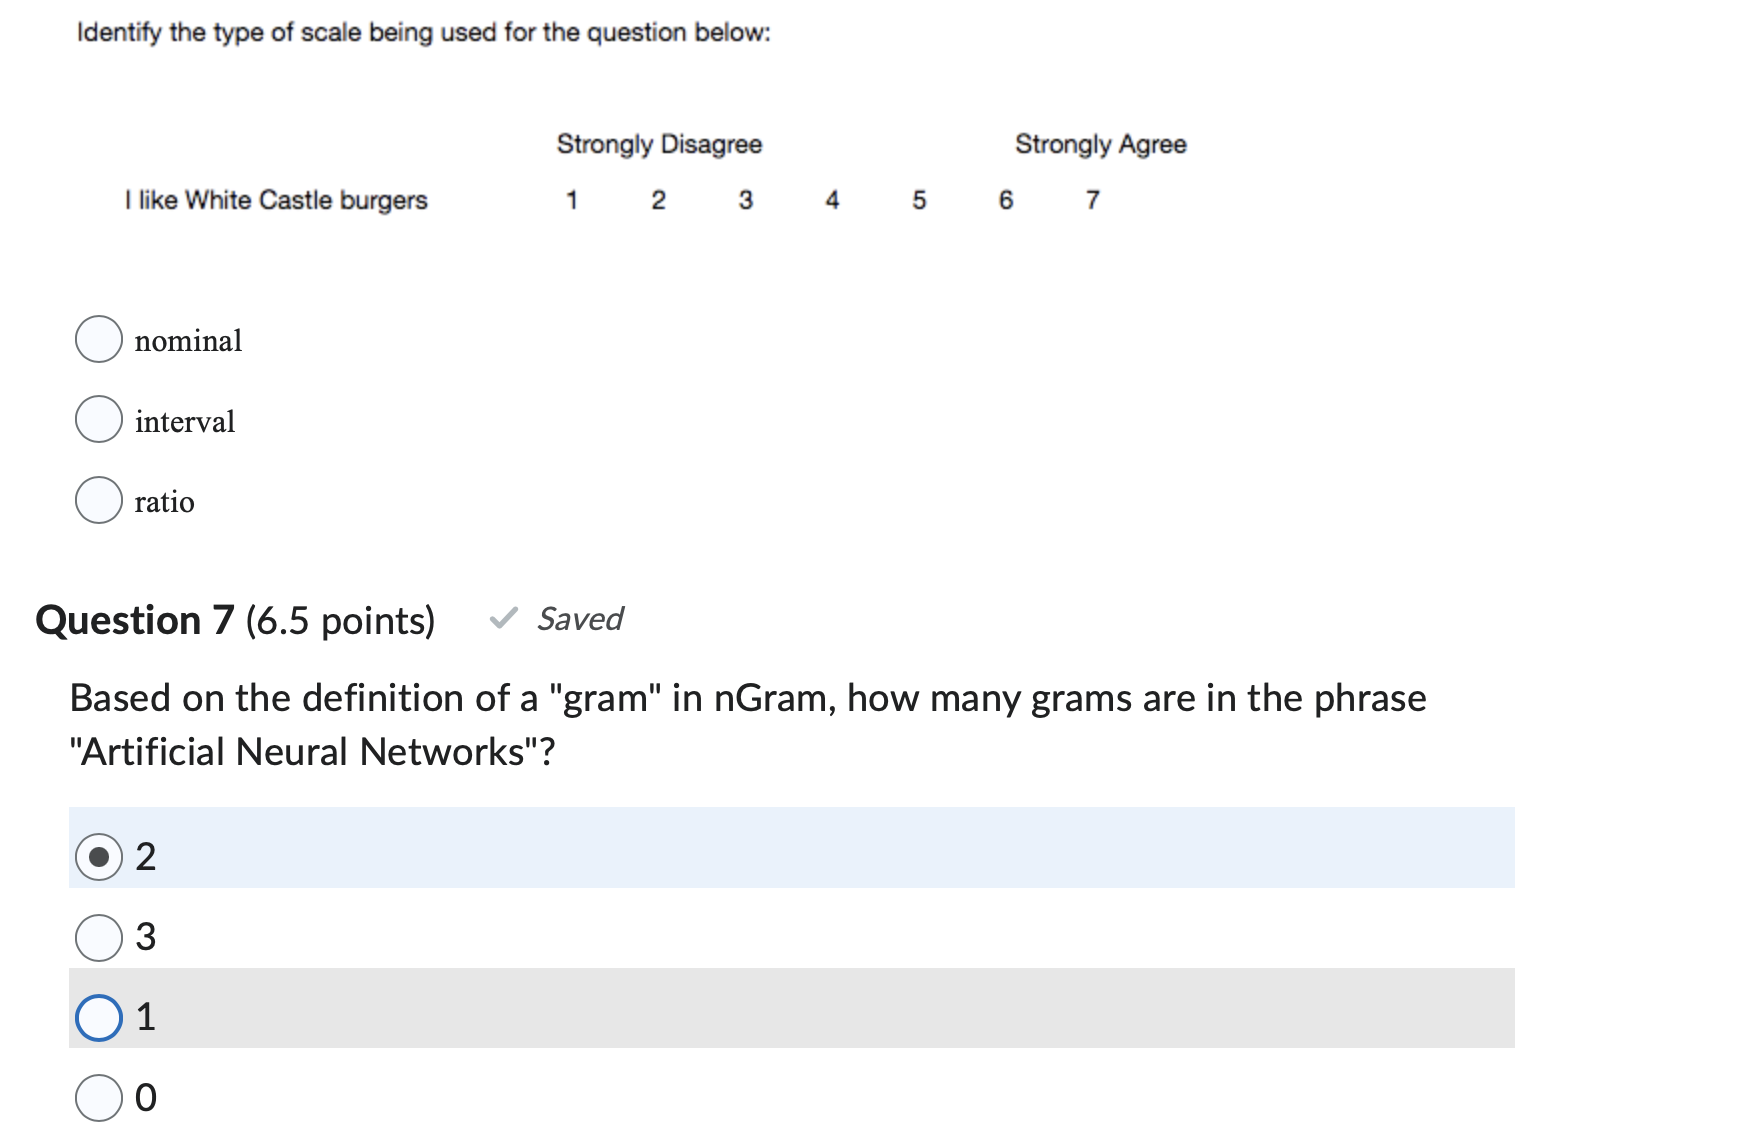Select the ratio radio button
Screen dimensions: 1746x1138
coord(98,501)
